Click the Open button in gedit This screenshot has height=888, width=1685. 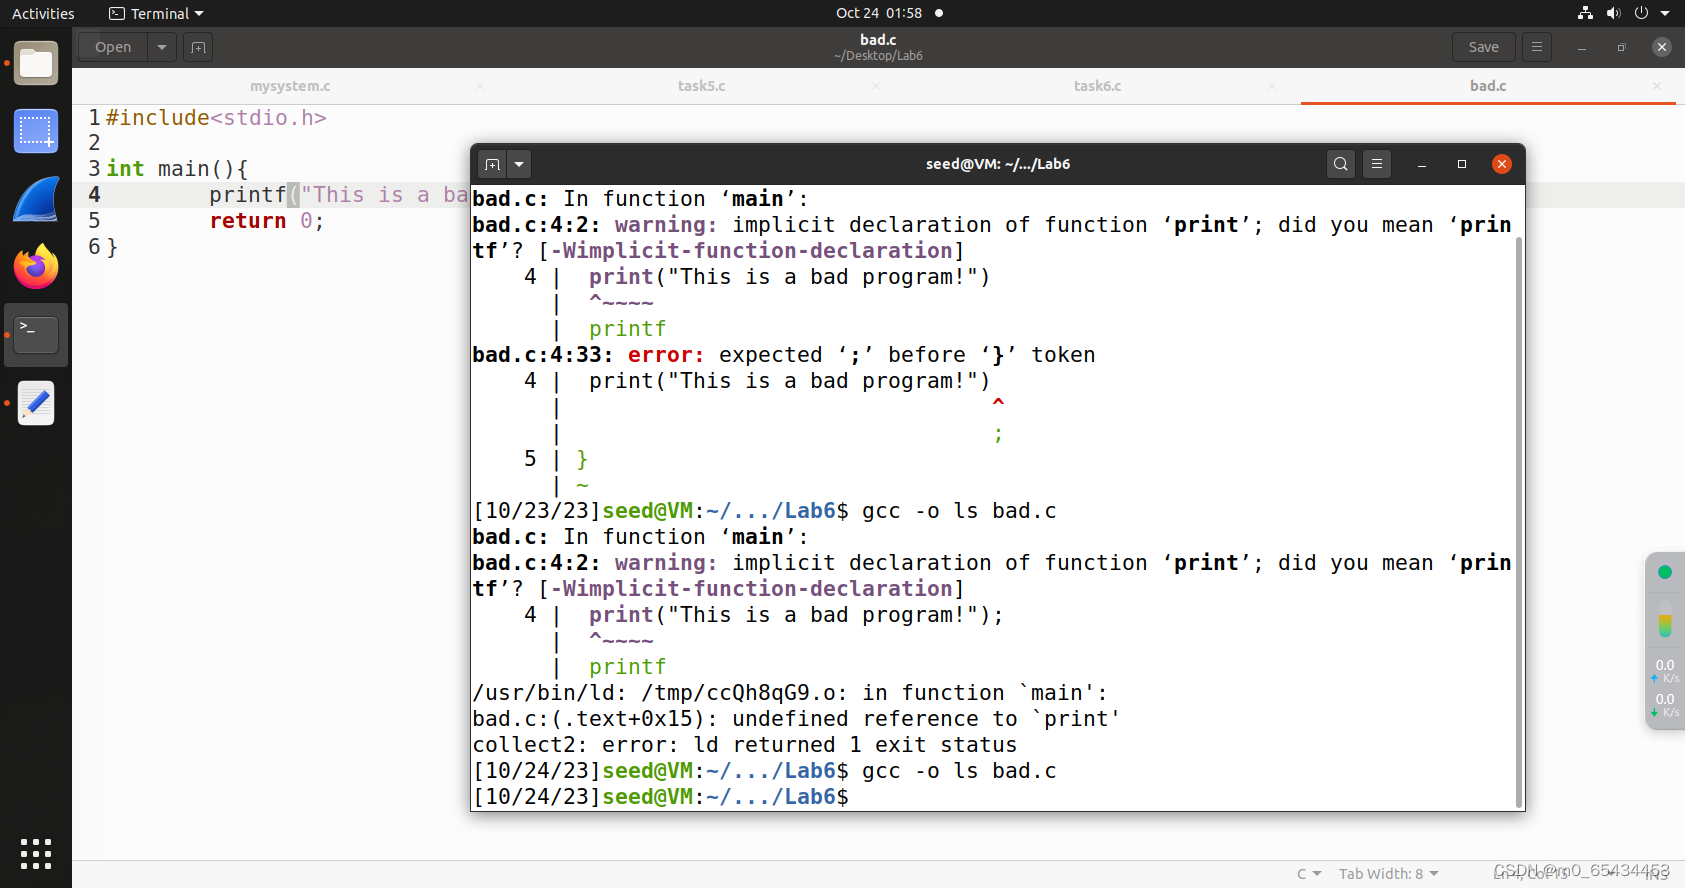tap(113, 47)
